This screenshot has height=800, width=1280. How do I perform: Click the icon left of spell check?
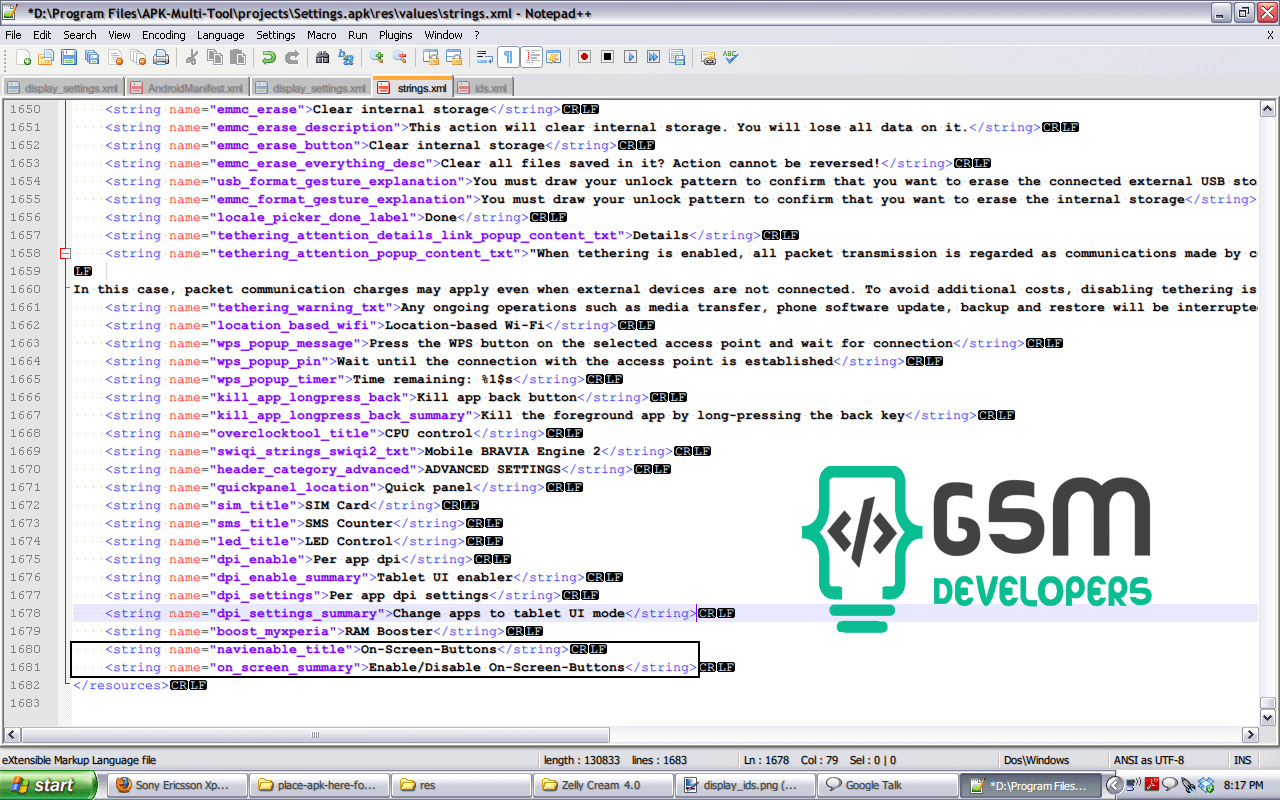click(707, 57)
